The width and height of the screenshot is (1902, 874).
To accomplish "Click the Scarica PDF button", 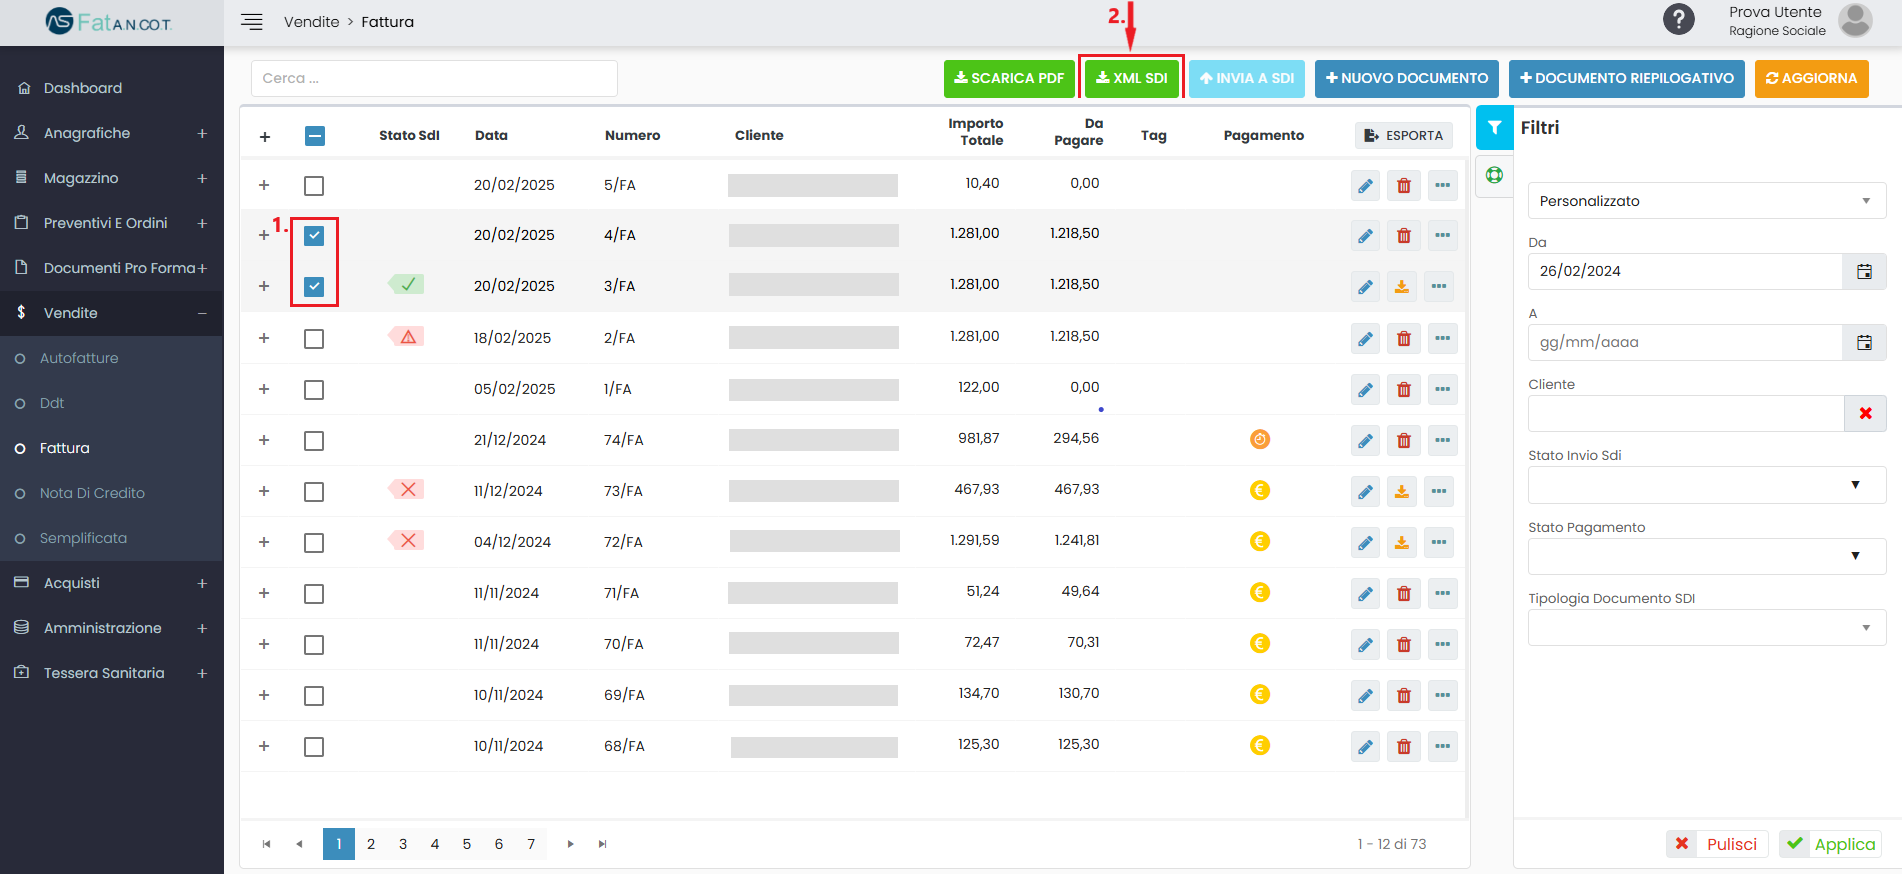I will [x=1009, y=79].
